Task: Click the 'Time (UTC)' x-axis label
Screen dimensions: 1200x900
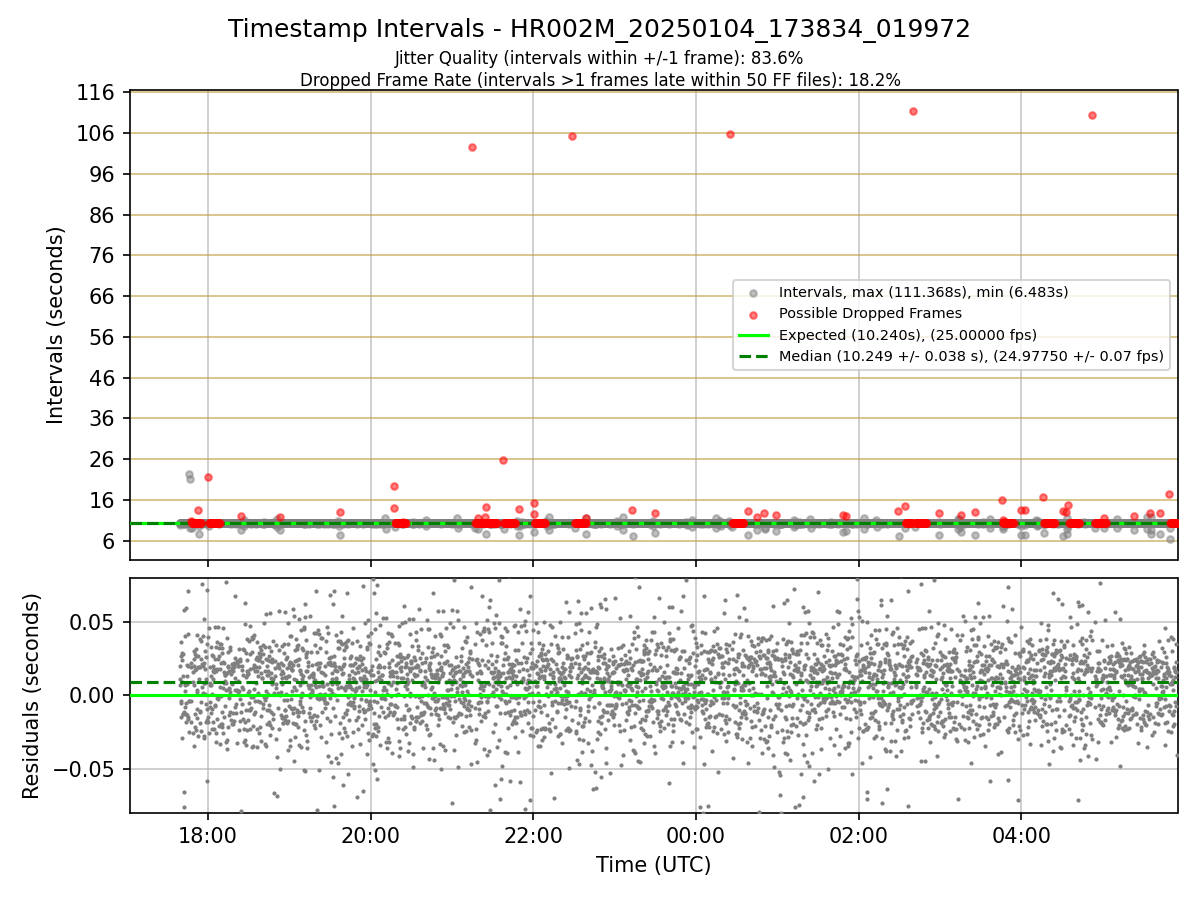Action: coord(654,865)
